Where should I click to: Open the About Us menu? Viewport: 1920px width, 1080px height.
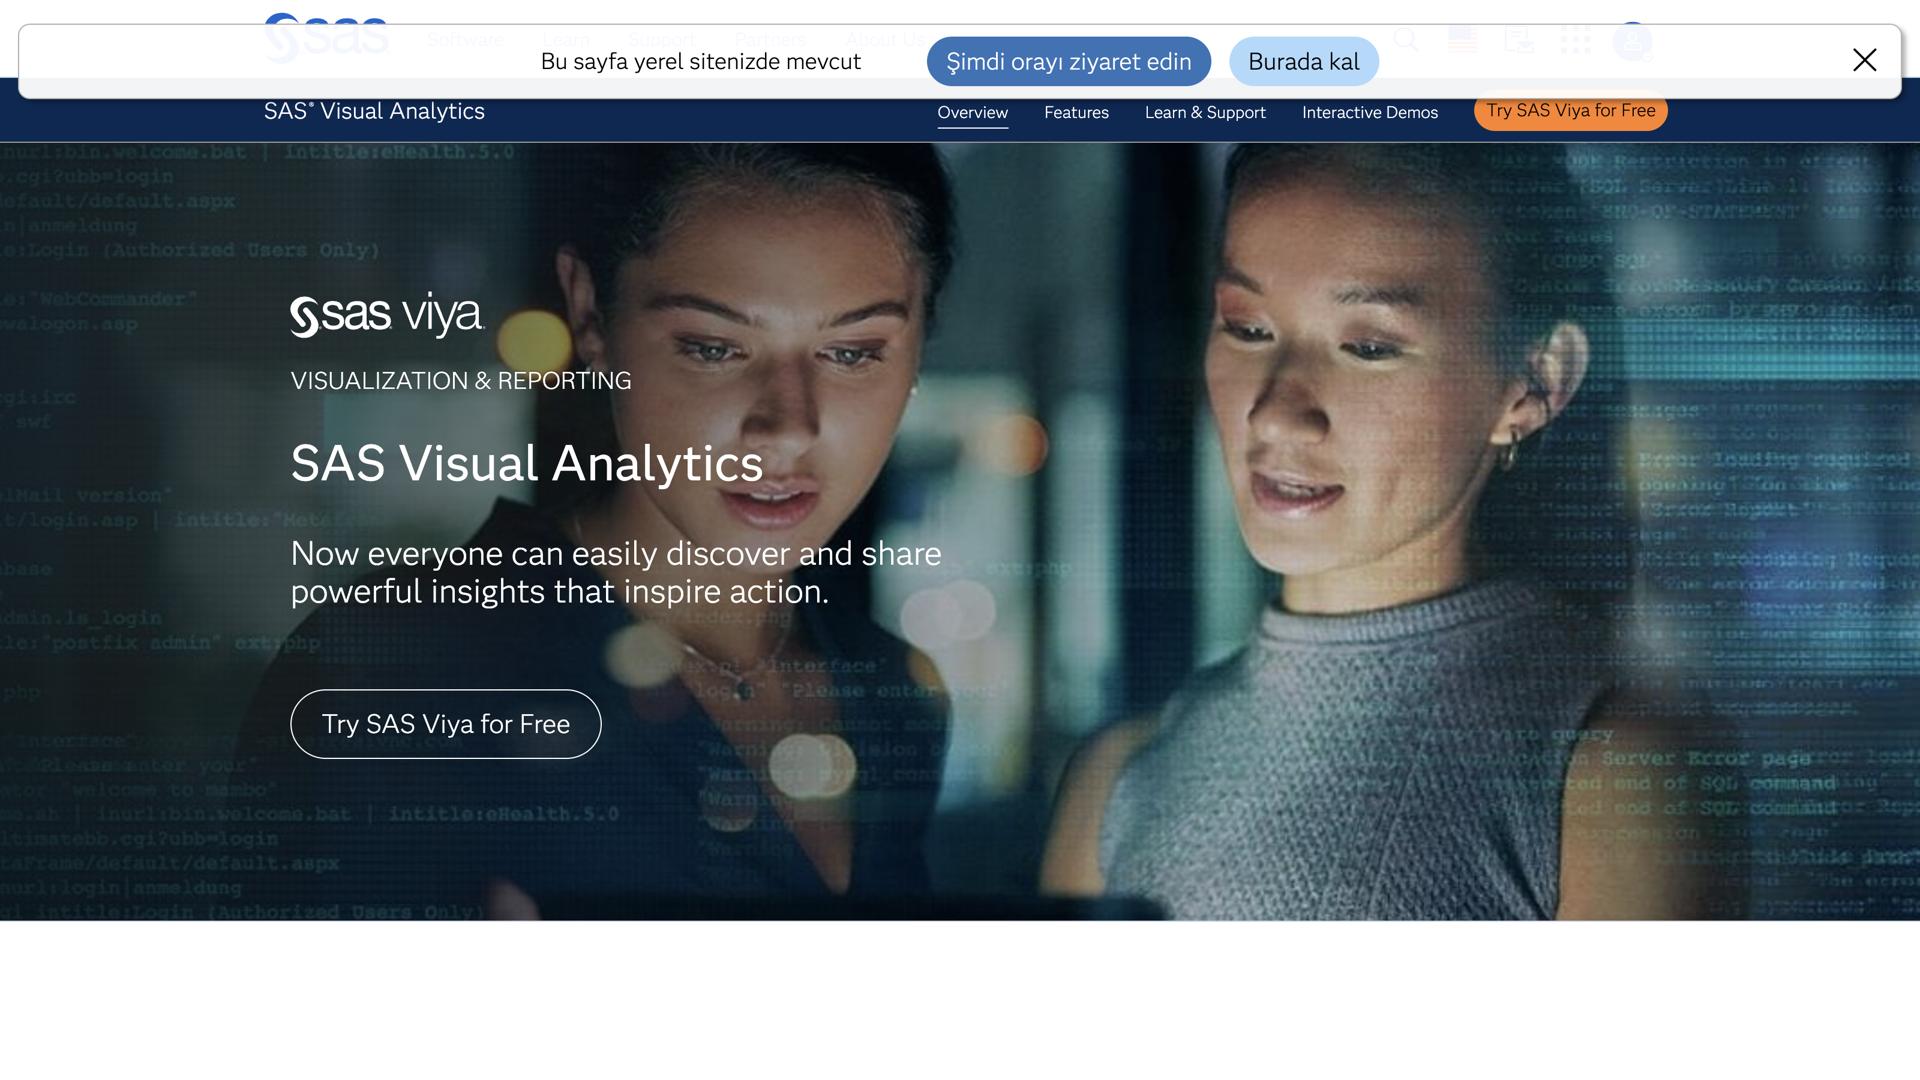point(884,40)
